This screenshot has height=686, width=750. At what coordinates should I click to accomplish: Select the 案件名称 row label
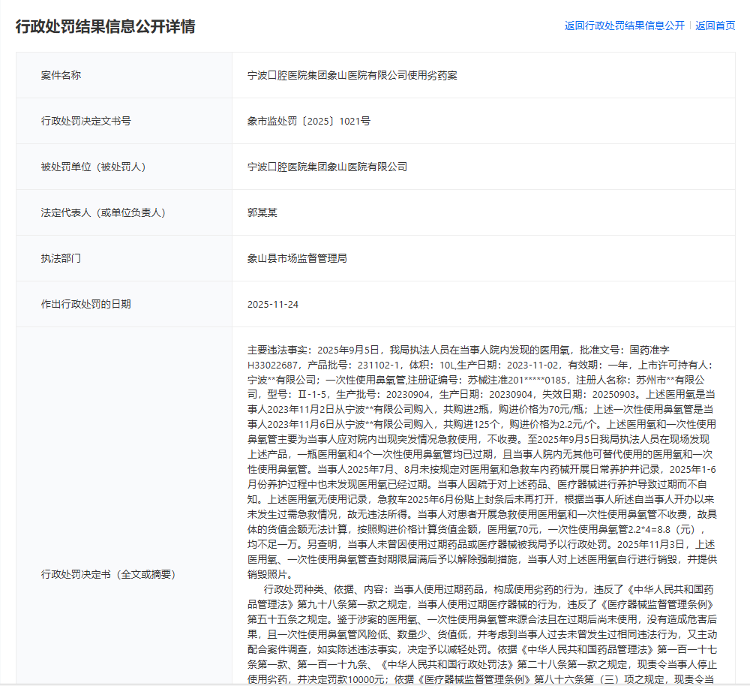(61, 75)
